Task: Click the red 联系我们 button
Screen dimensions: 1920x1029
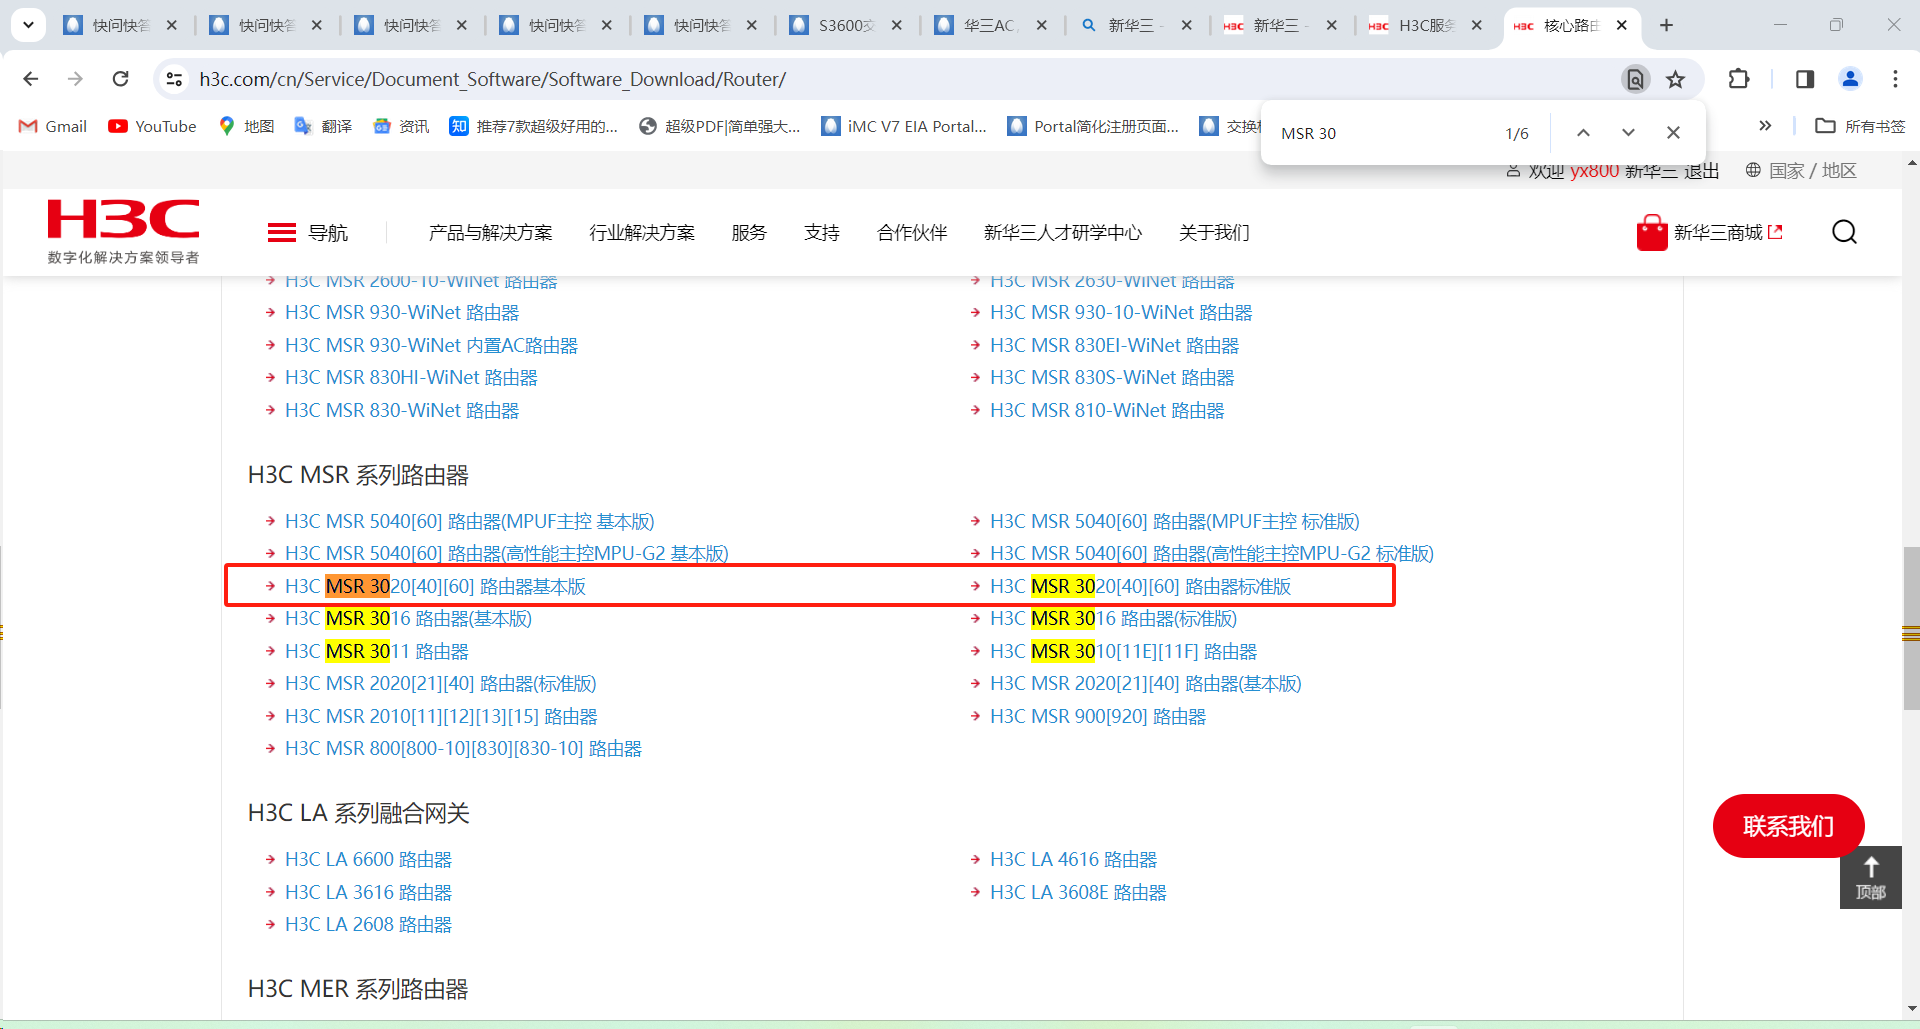Action: [1788, 826]
